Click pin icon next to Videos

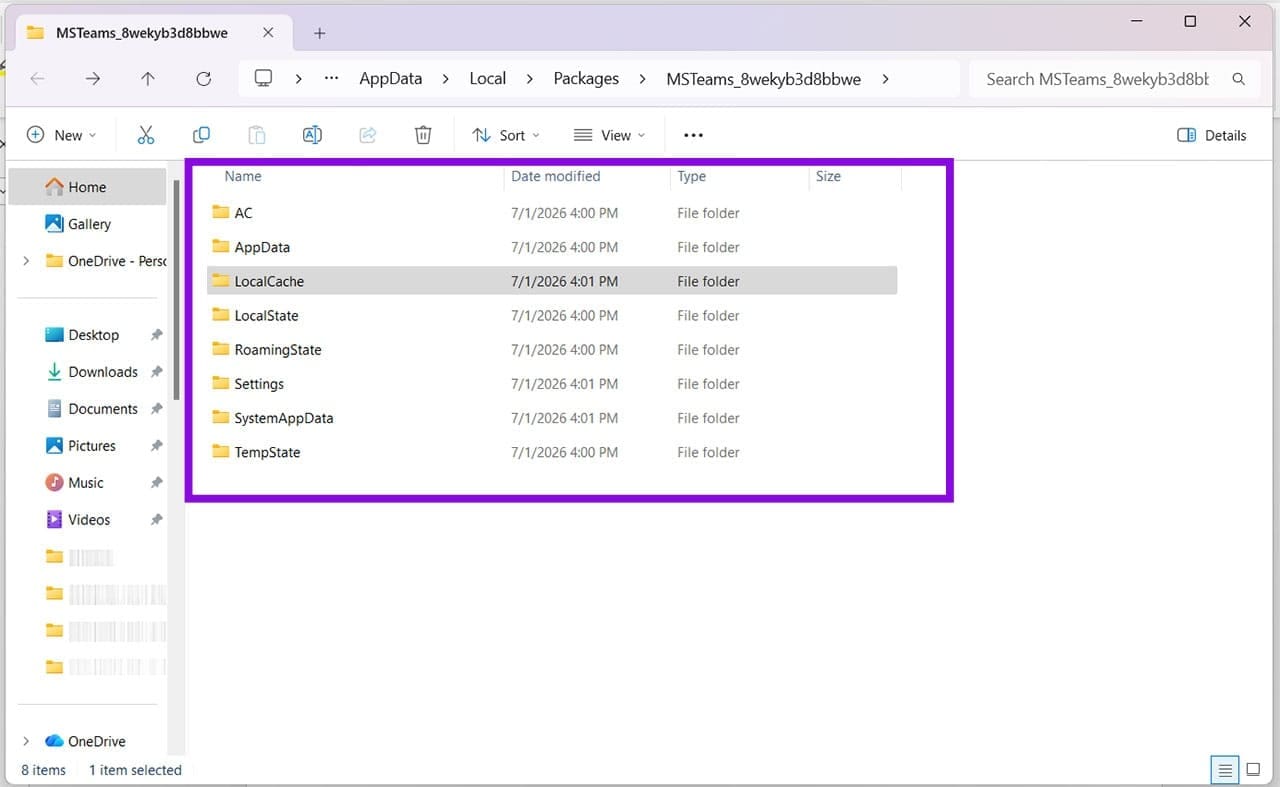(156, 520)
